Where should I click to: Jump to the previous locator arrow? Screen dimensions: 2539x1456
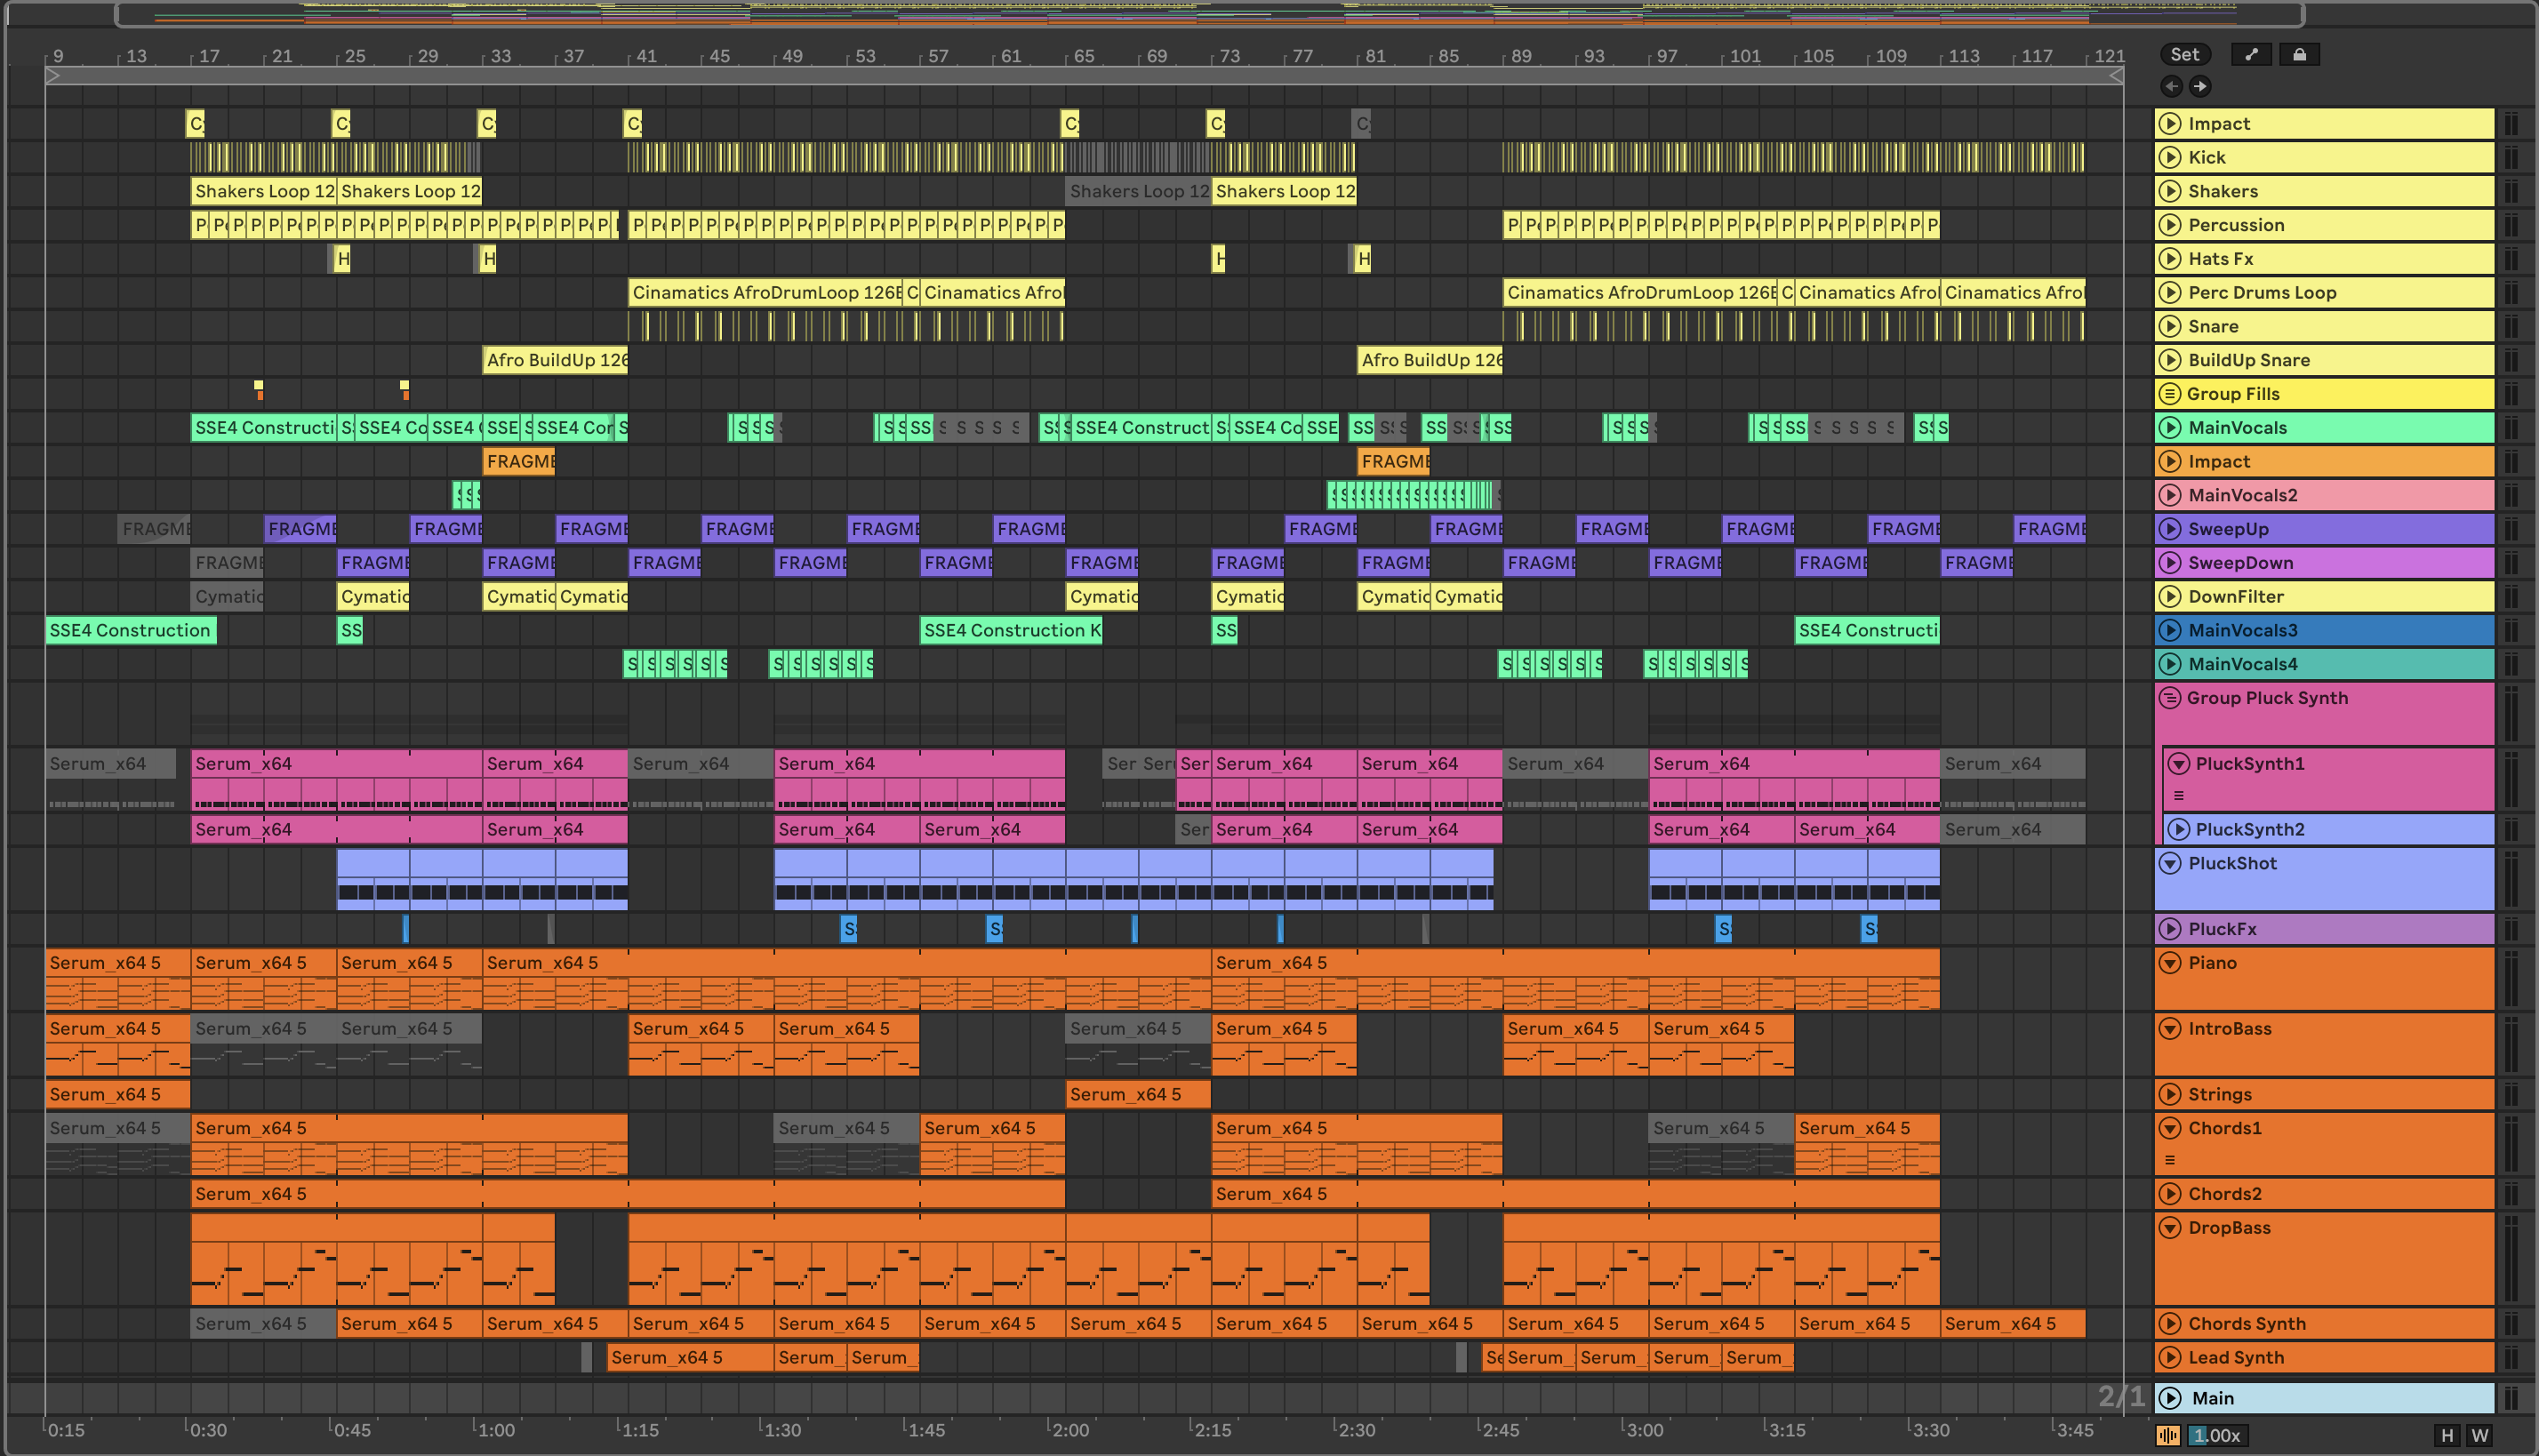pos(2171,86)
